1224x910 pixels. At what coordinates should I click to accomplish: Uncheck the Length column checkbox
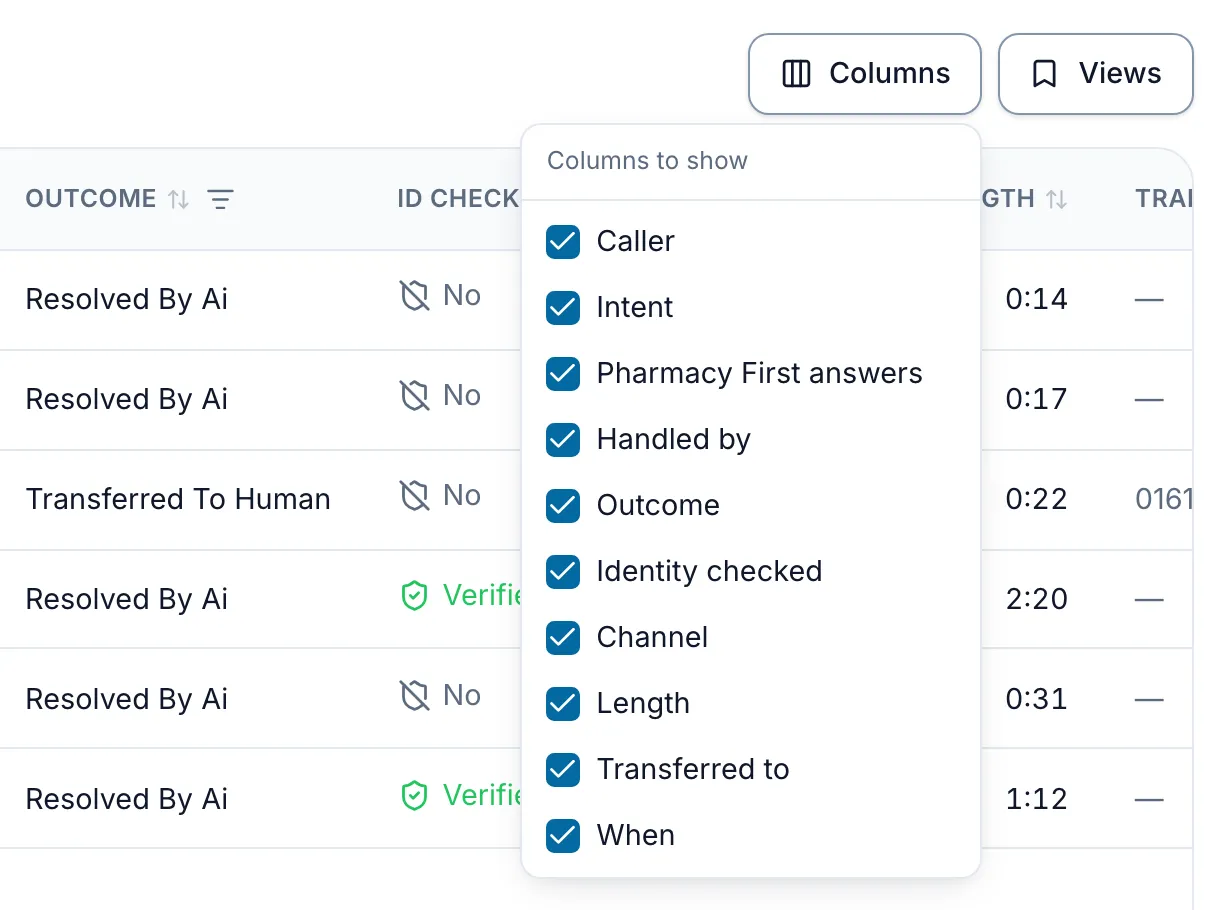tap(563, 703)
